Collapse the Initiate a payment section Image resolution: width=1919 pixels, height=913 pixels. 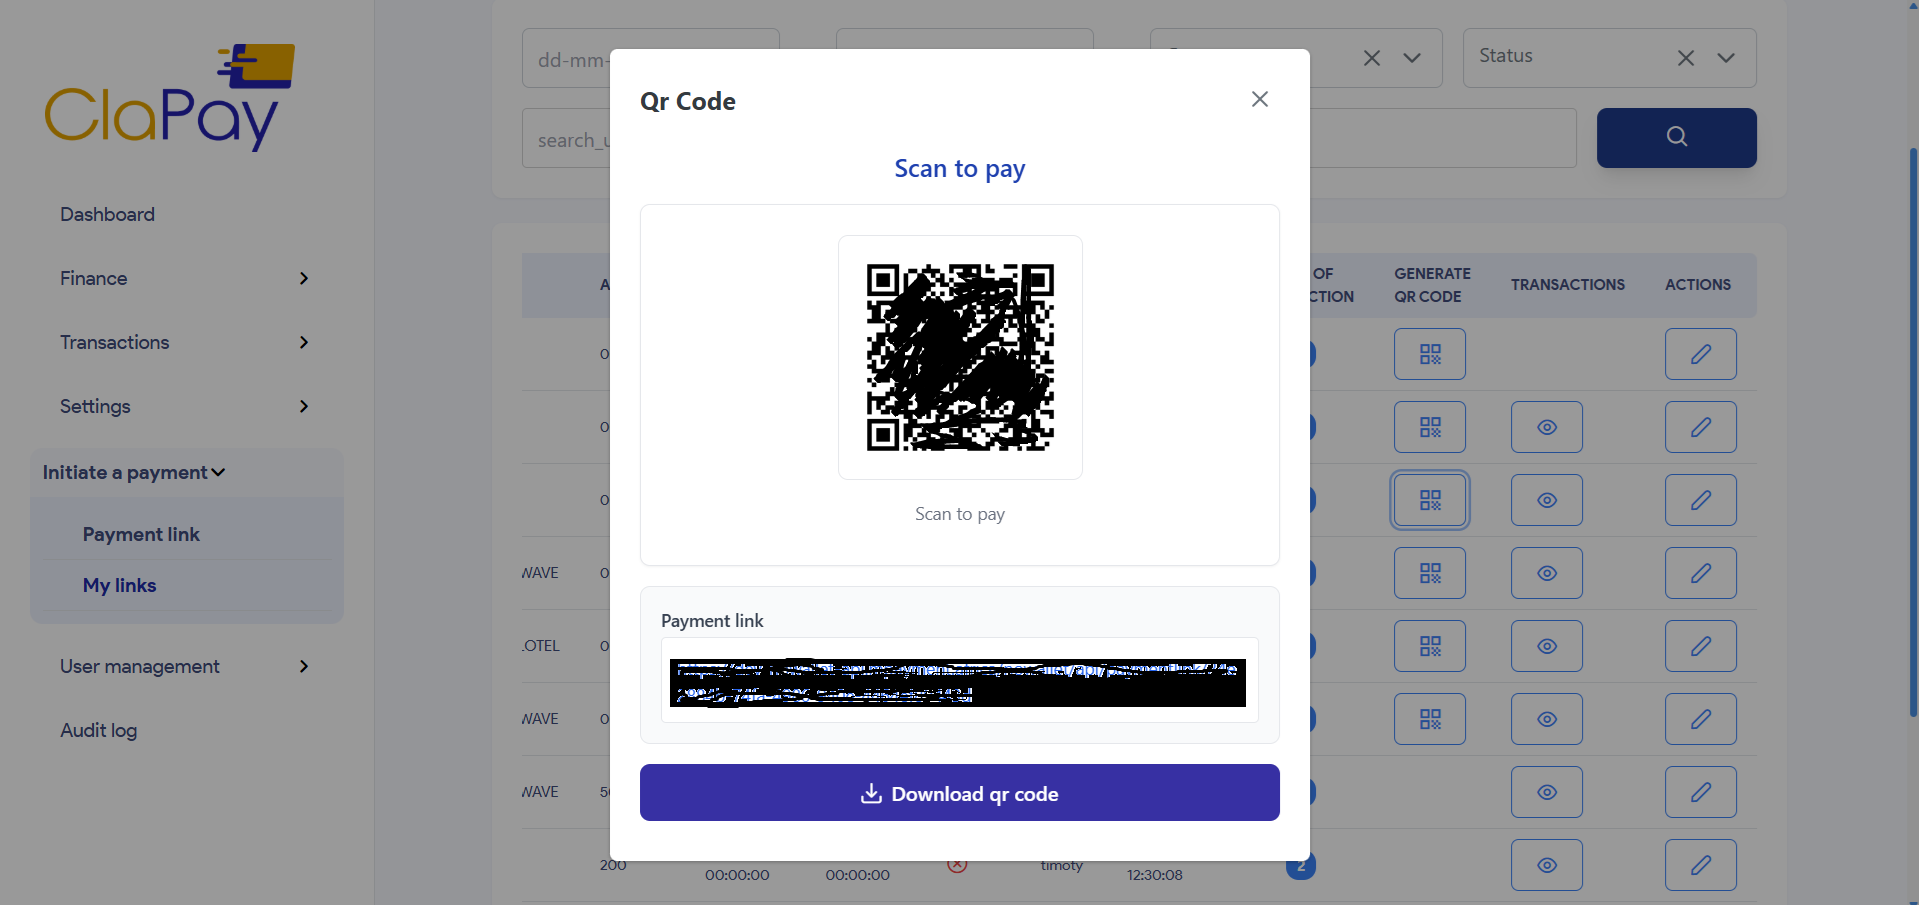[x=132, y=472]
